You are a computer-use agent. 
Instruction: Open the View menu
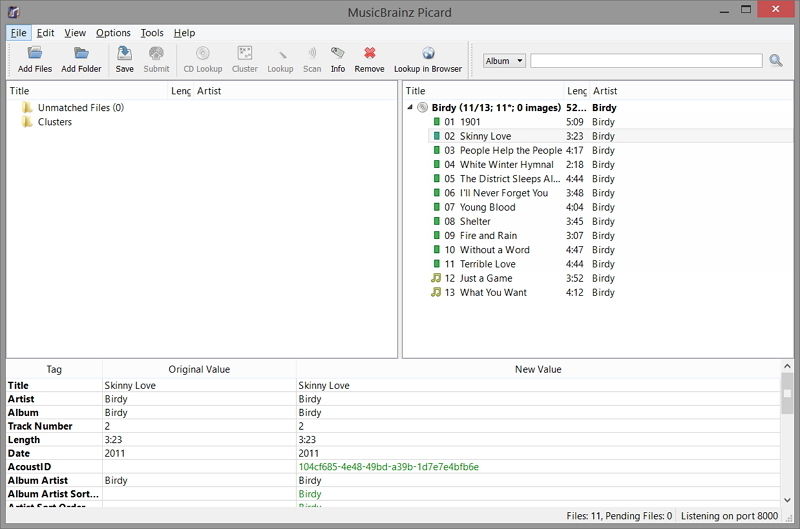[75, 33]
